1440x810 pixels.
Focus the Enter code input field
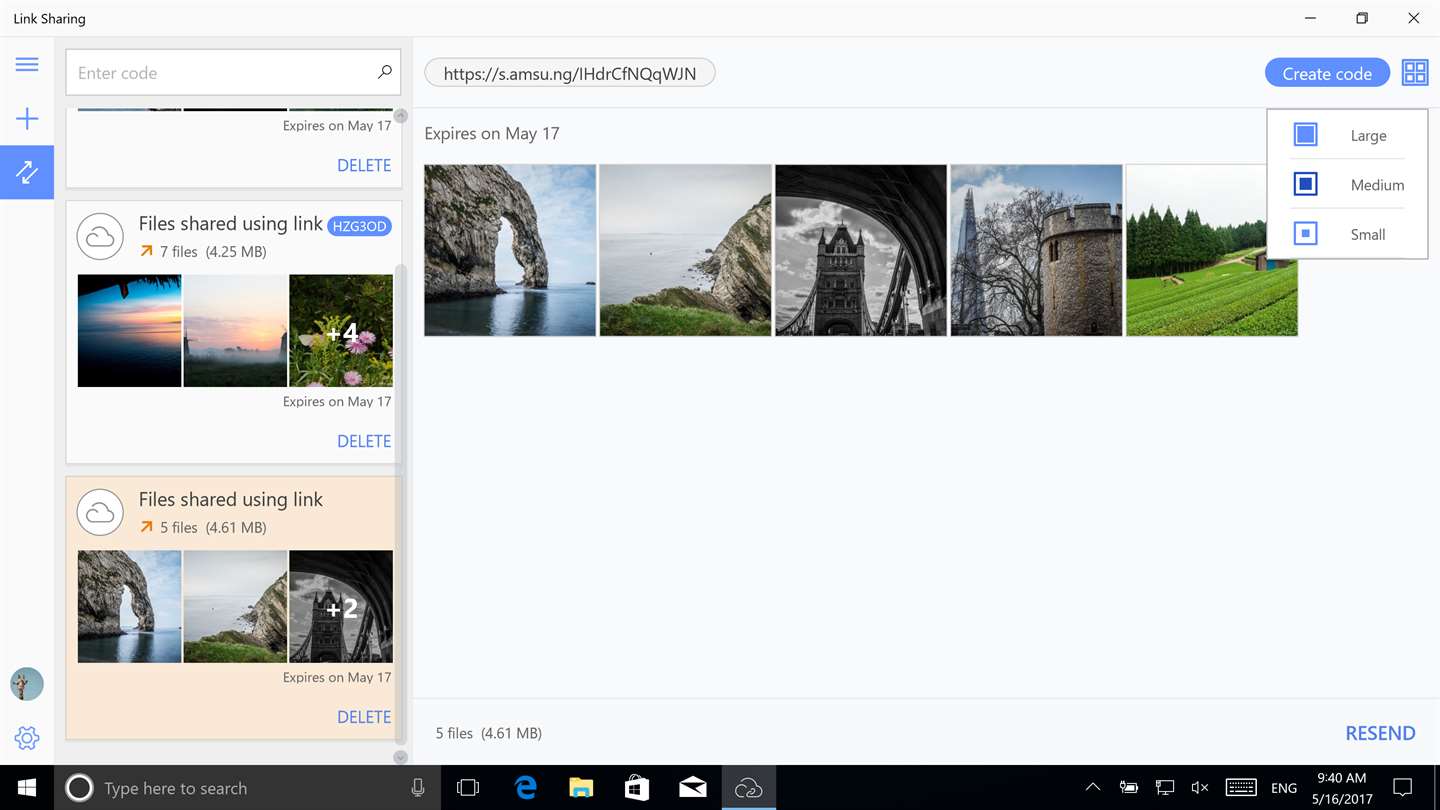[222, 72]
